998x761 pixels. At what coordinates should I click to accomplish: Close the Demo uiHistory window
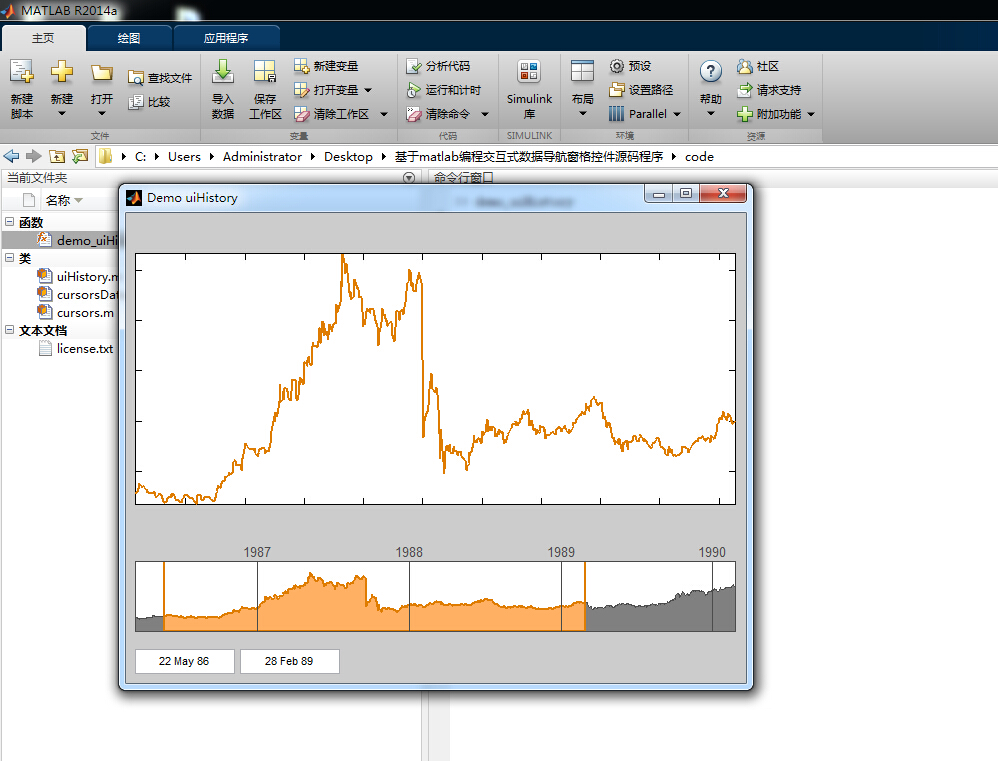click(722, 193)
